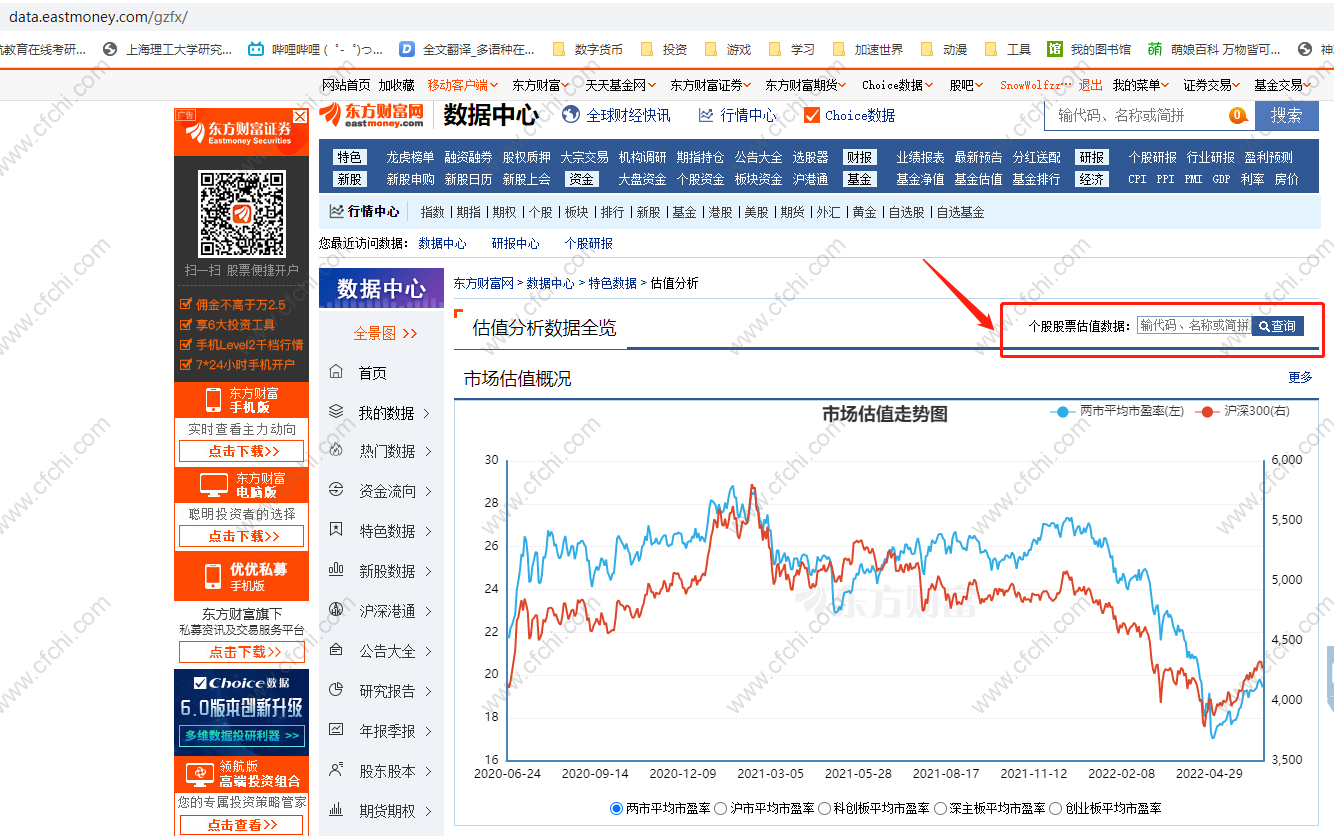Viewport: 1334px width, 836px height.
Task: Open the 我的图书馆 bookmark
Action: coord(1089,49)
